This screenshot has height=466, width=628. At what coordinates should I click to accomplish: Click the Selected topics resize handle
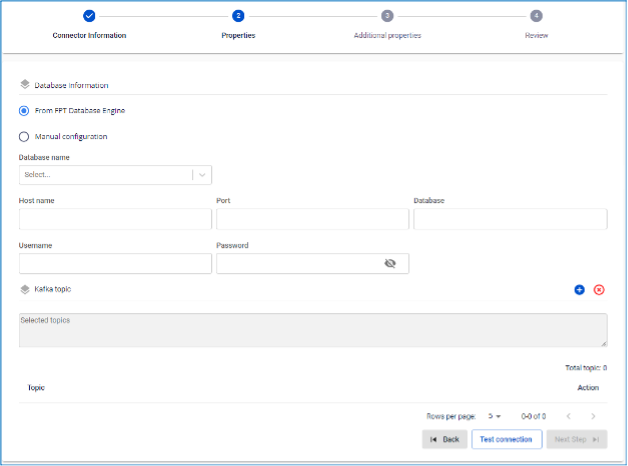[x=604, y=343]
